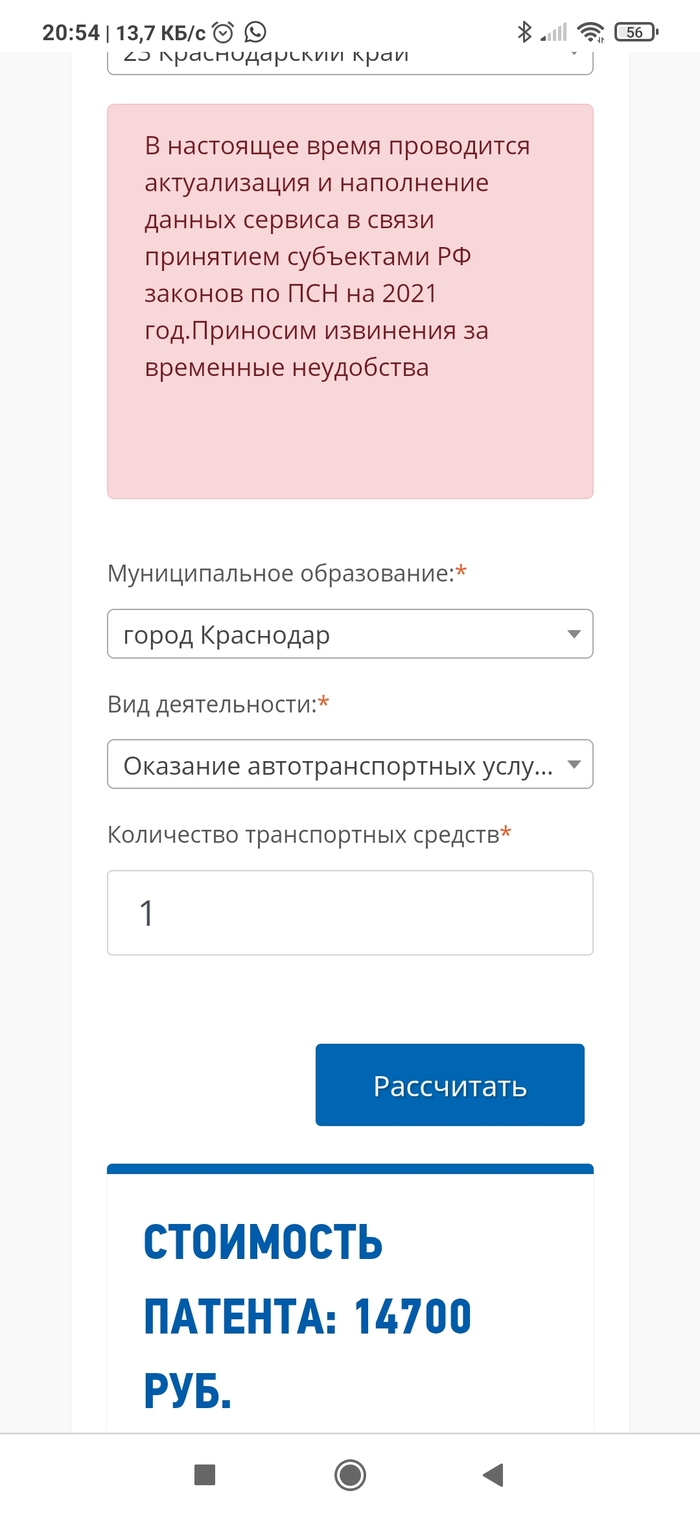700x1517 pixels.
Task: Tap the pink service update notice
Action: pos(350,300)
